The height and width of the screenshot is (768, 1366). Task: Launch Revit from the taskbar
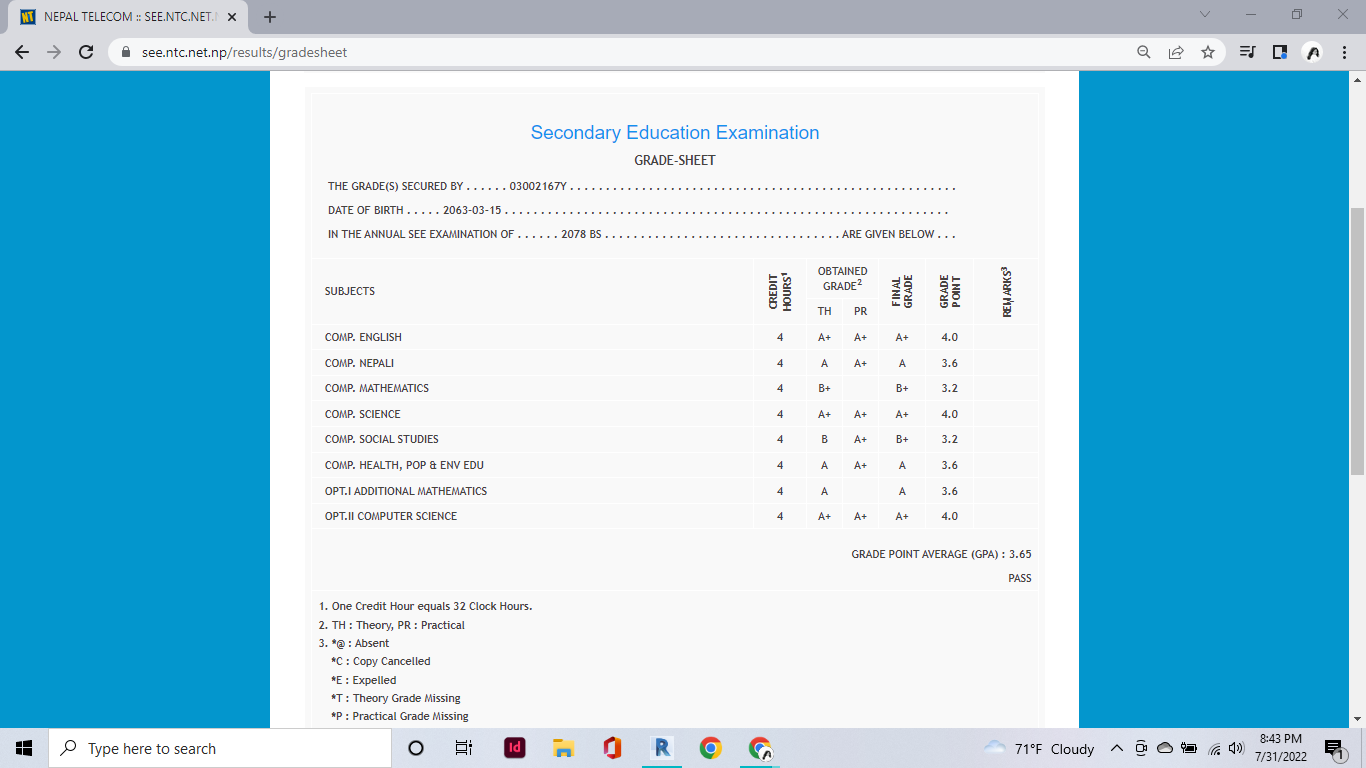[661, 748]
